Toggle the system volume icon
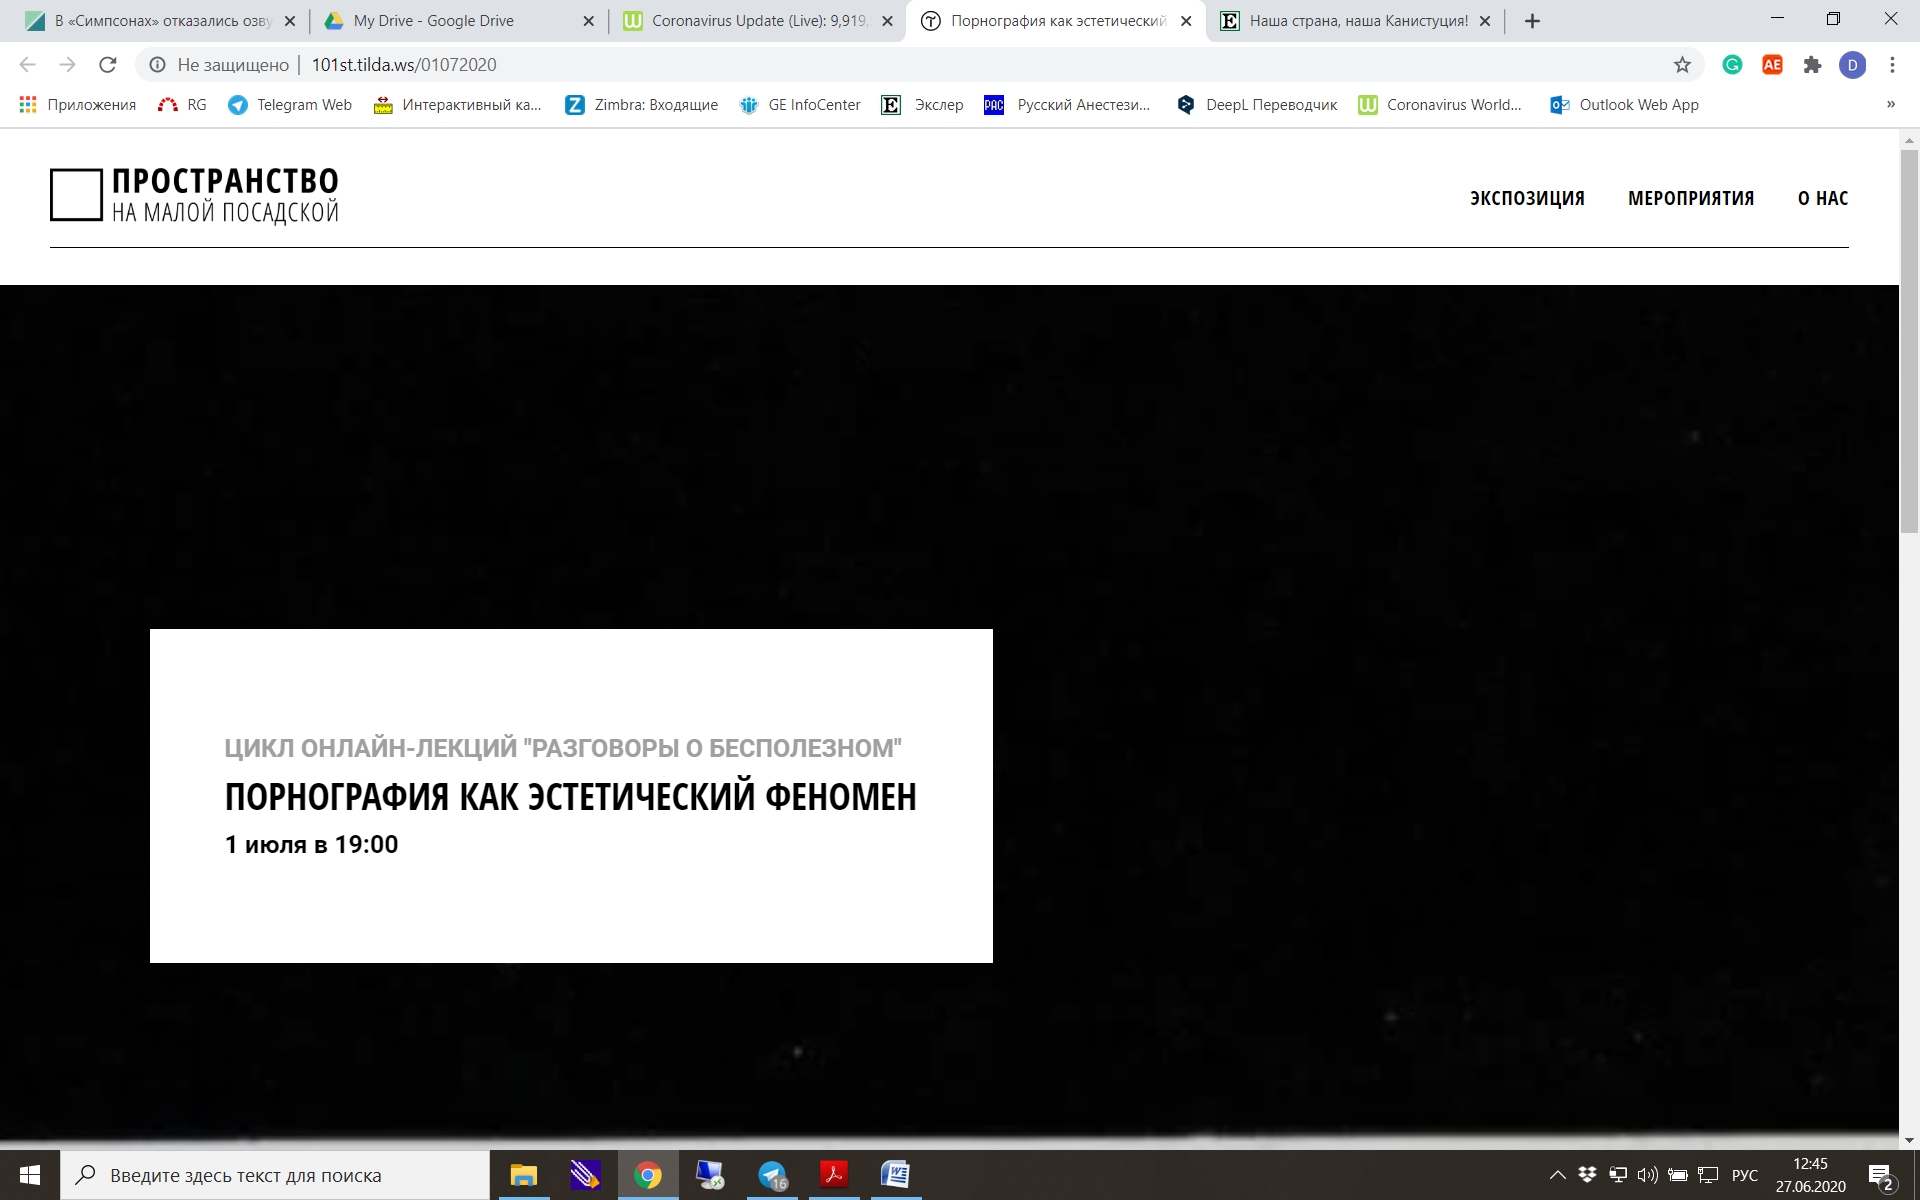Image resolution: width=1920 pixels, height=1200 pixels. click(1647, 1175)
